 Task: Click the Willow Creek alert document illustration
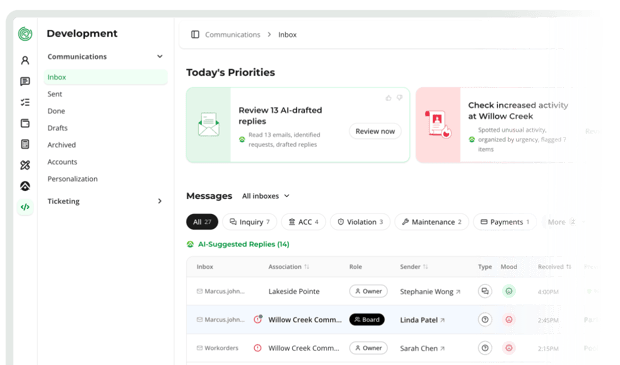click(x=438, y=125)
